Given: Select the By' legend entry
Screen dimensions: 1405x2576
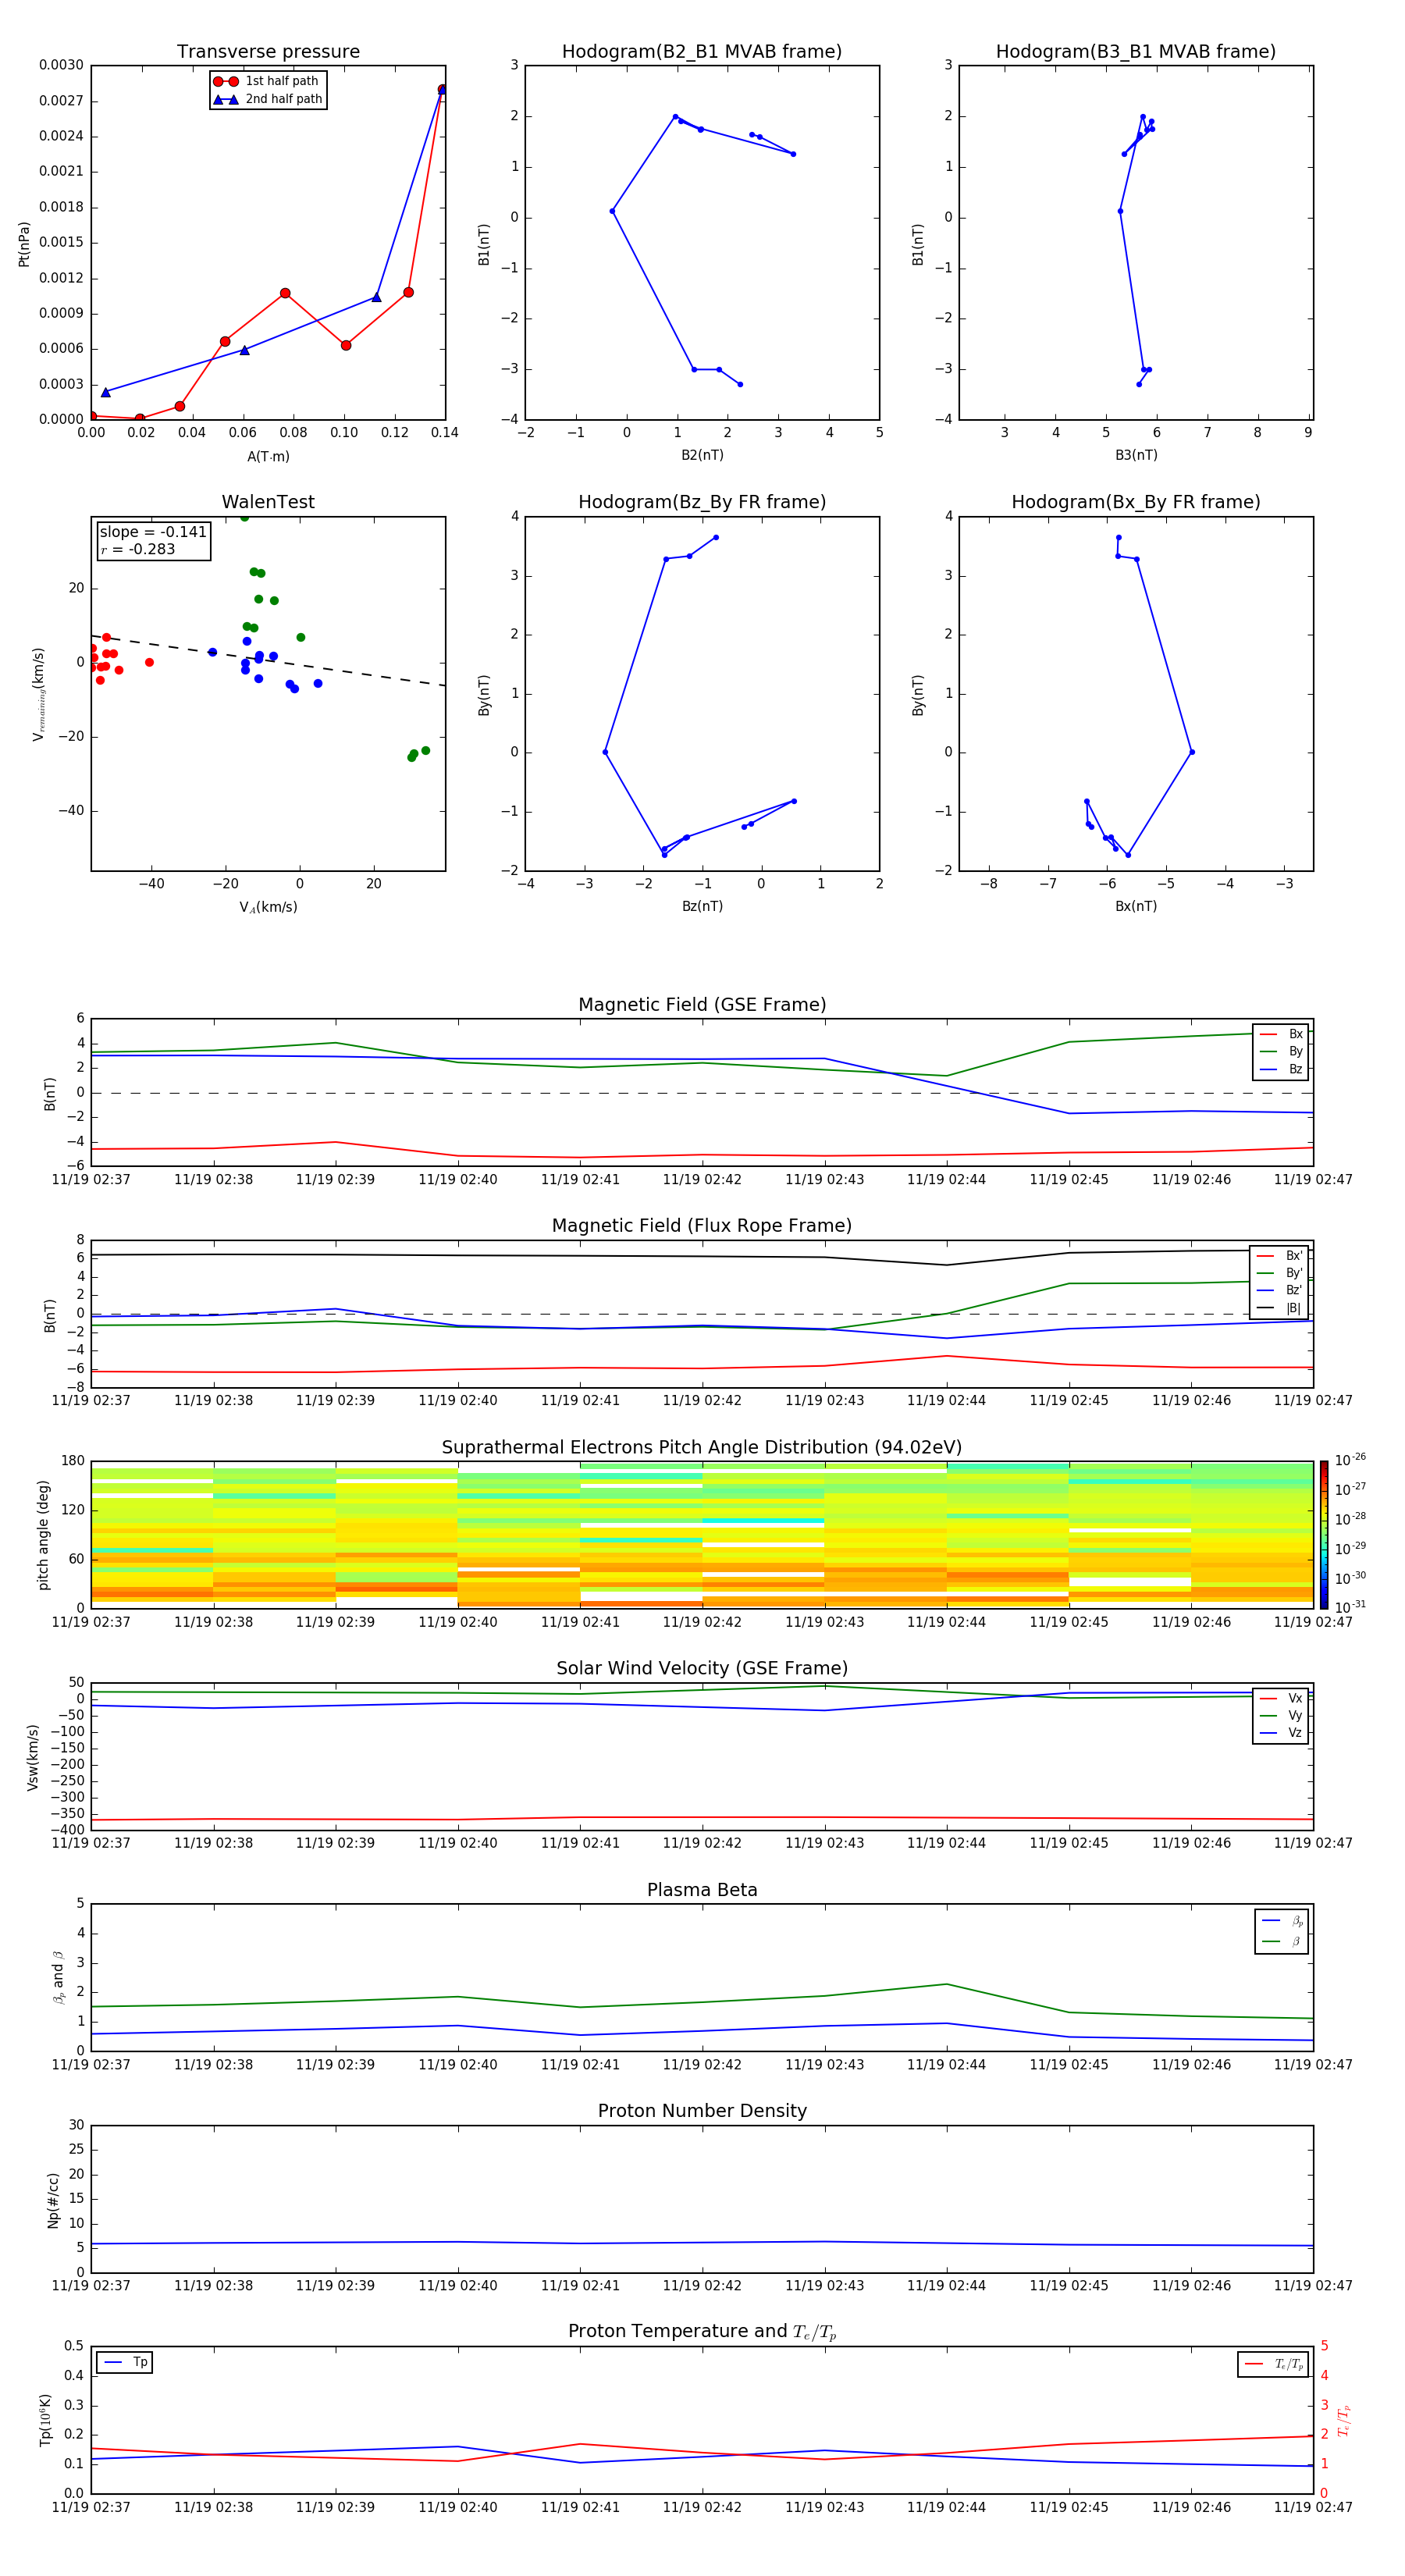Looking at the screenshot, I should coord(1280,1273).
